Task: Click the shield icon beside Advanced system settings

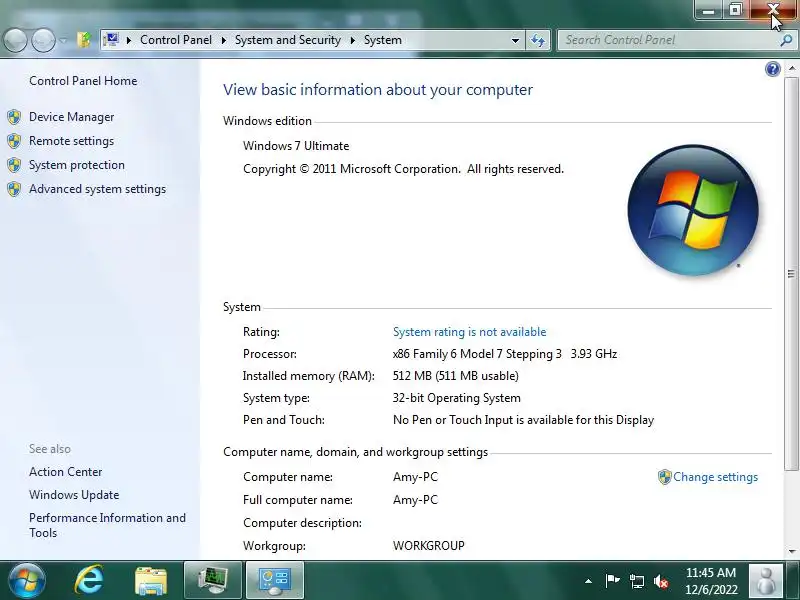Action: click(x=14, y=189)
